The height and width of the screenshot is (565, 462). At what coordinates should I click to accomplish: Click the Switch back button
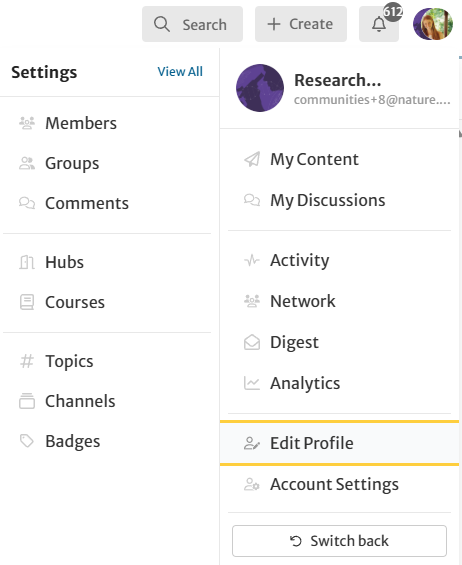click(x=339, y=541)
